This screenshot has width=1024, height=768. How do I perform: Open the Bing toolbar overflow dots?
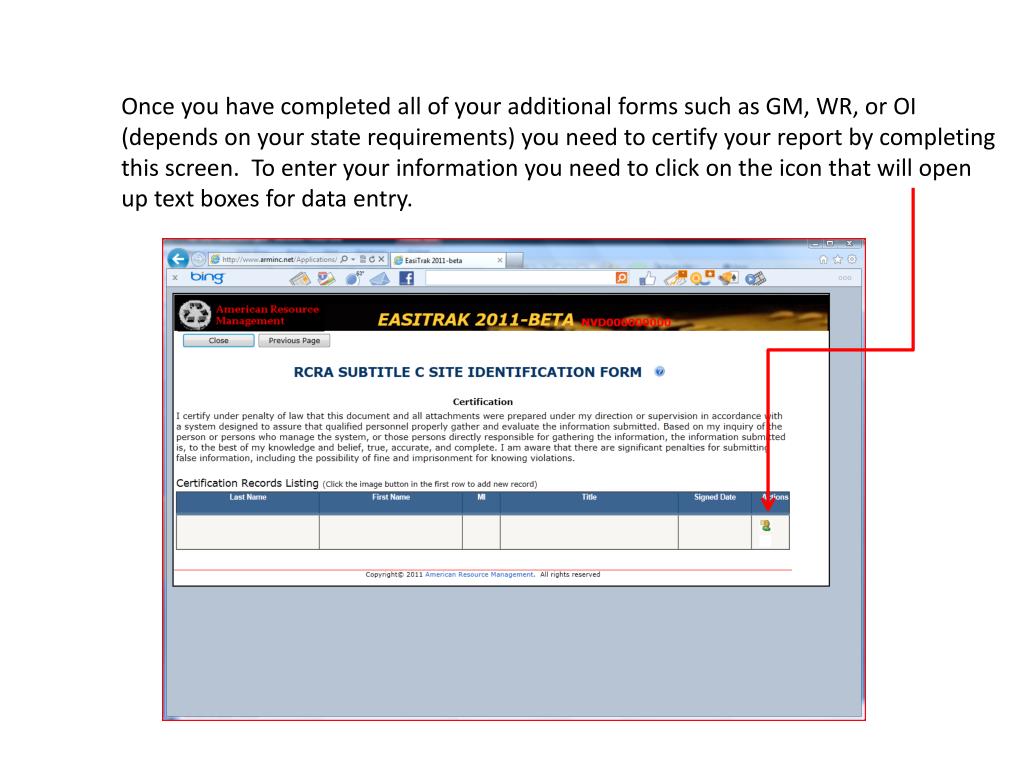(844, 278)
